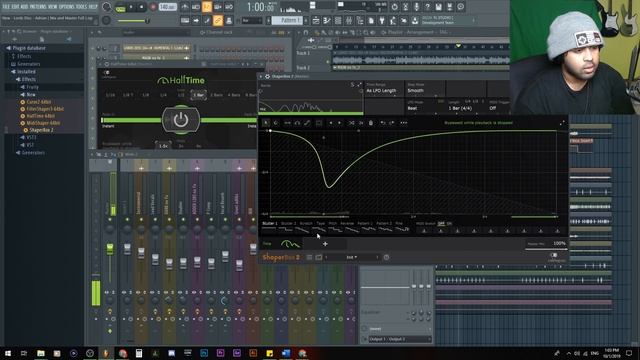This screenshot has height=360, width=640.
Task: Open ShaperBox help circle icon
Action: pos(386,258)
